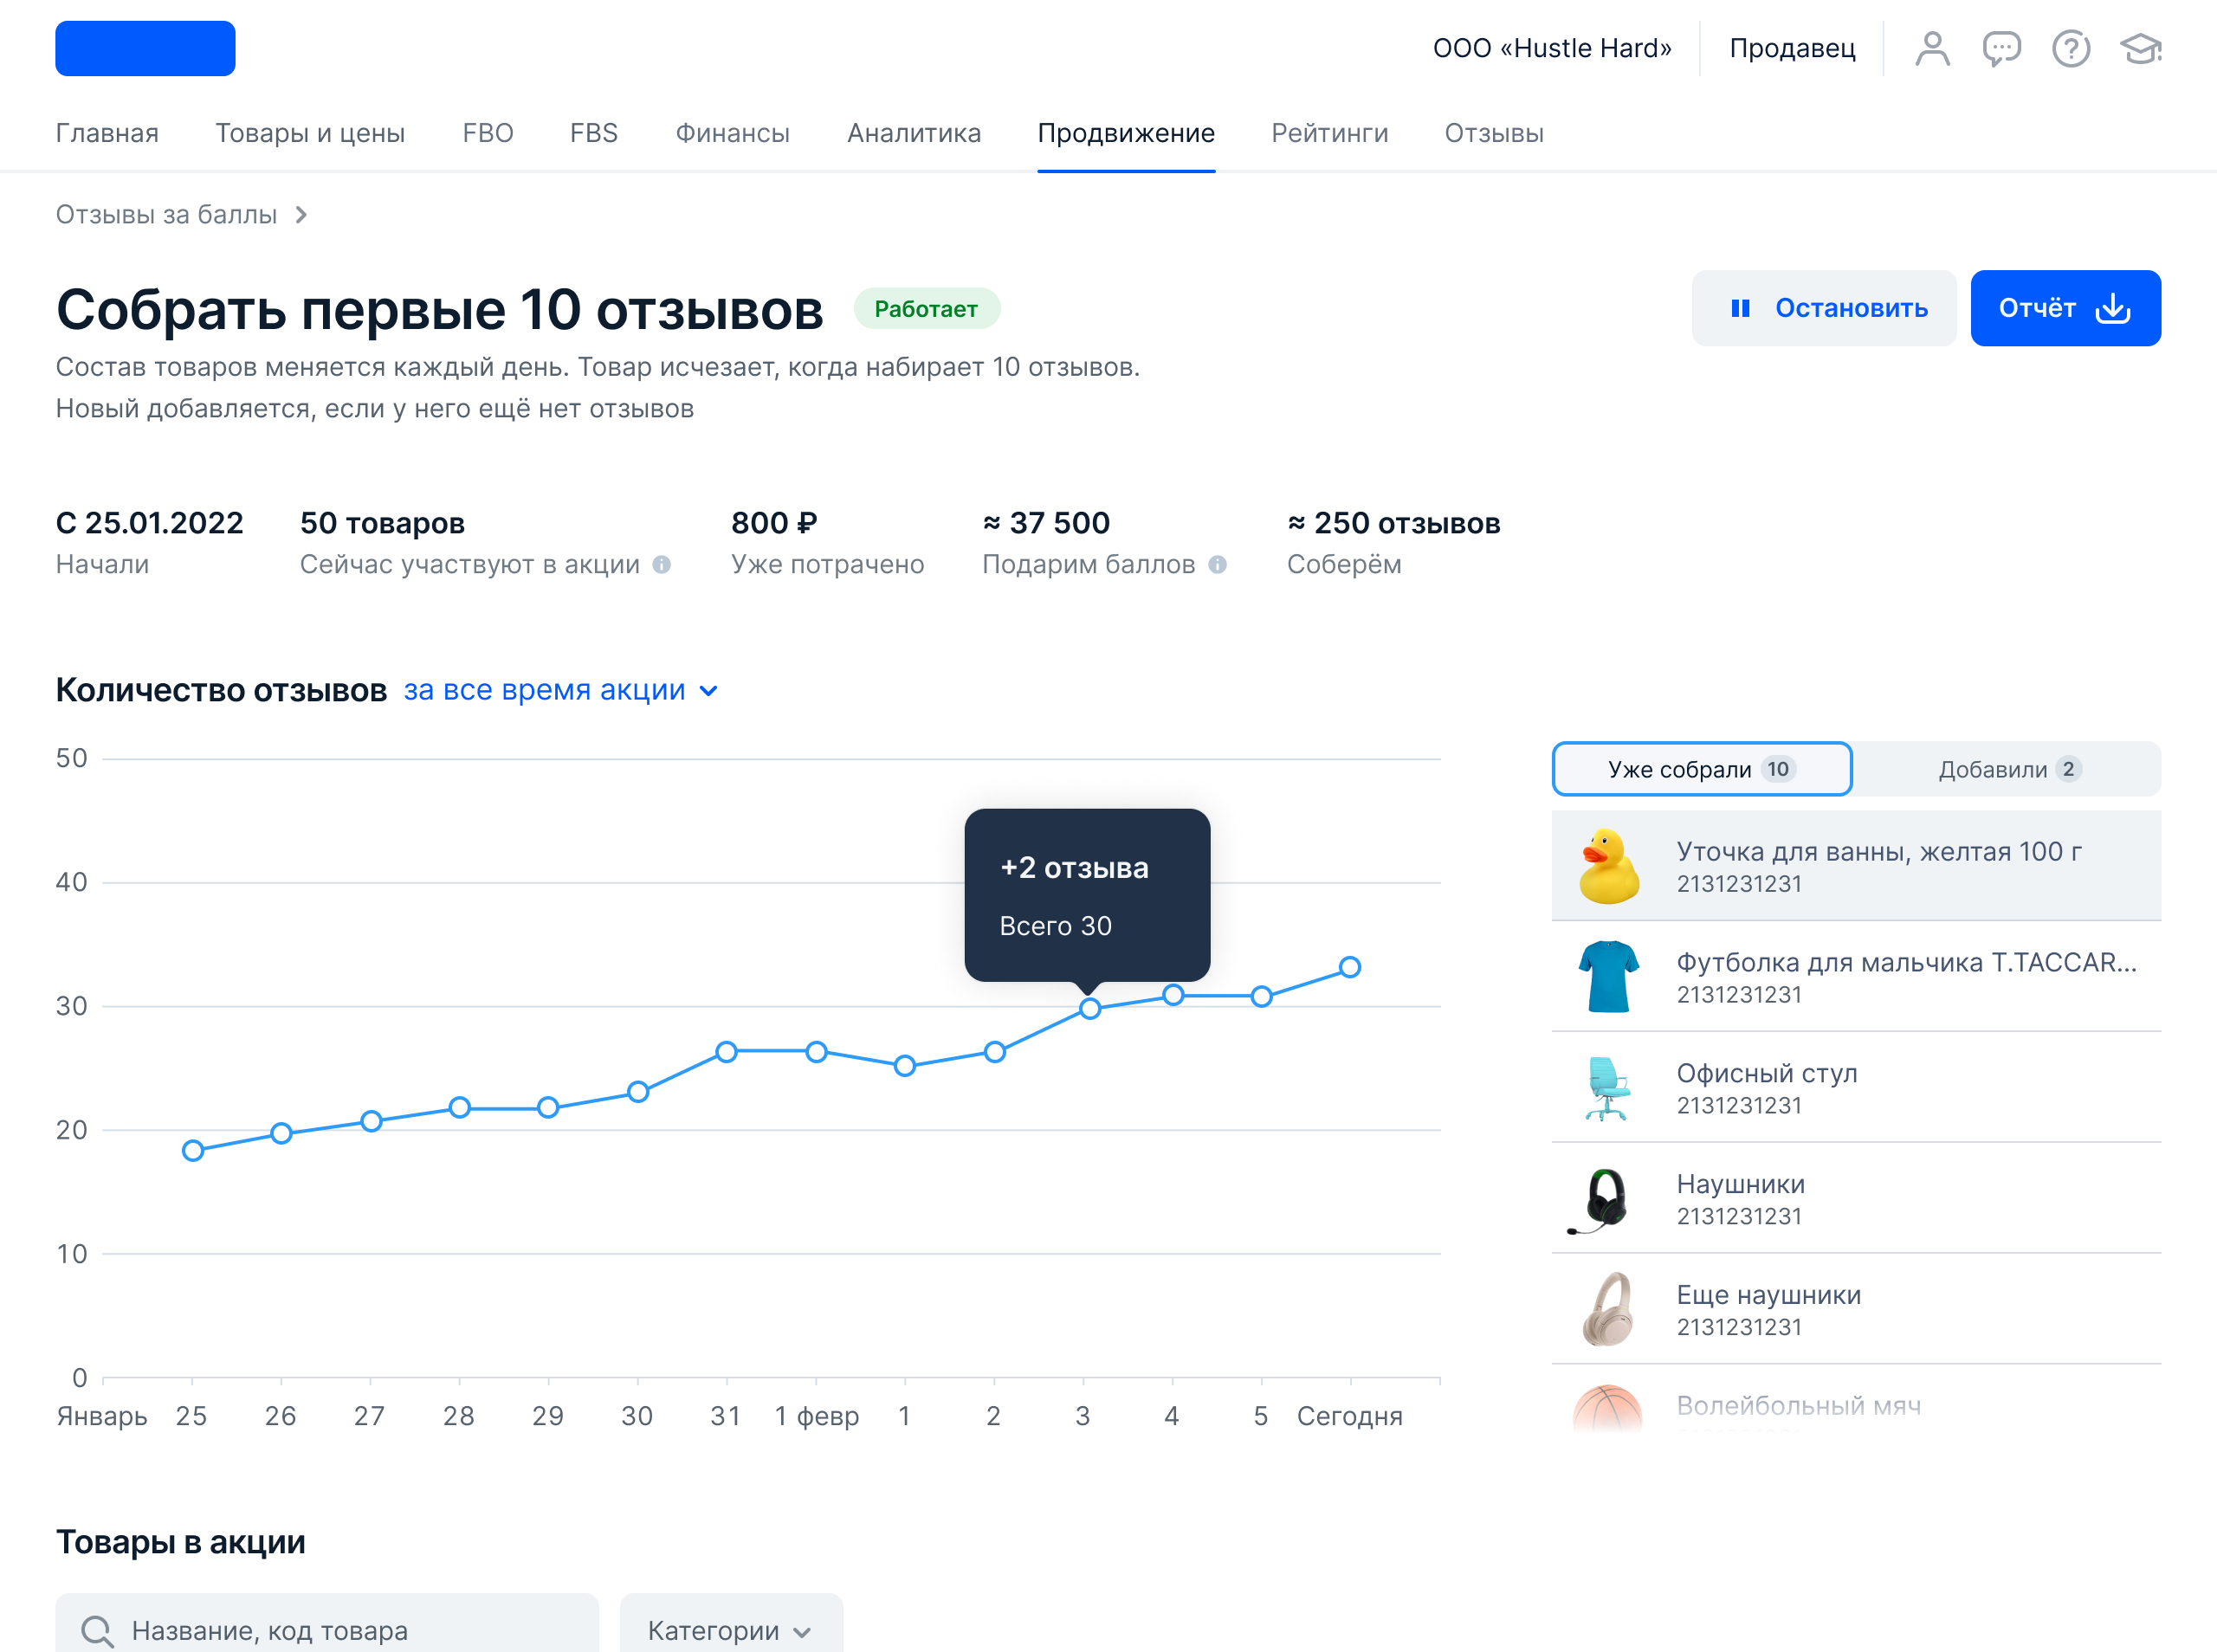Image resolution: width=2217 pixels, height=1652 pixels.
Task: Switch to 'Уже собрали' segment
Action: [1701, 769]
